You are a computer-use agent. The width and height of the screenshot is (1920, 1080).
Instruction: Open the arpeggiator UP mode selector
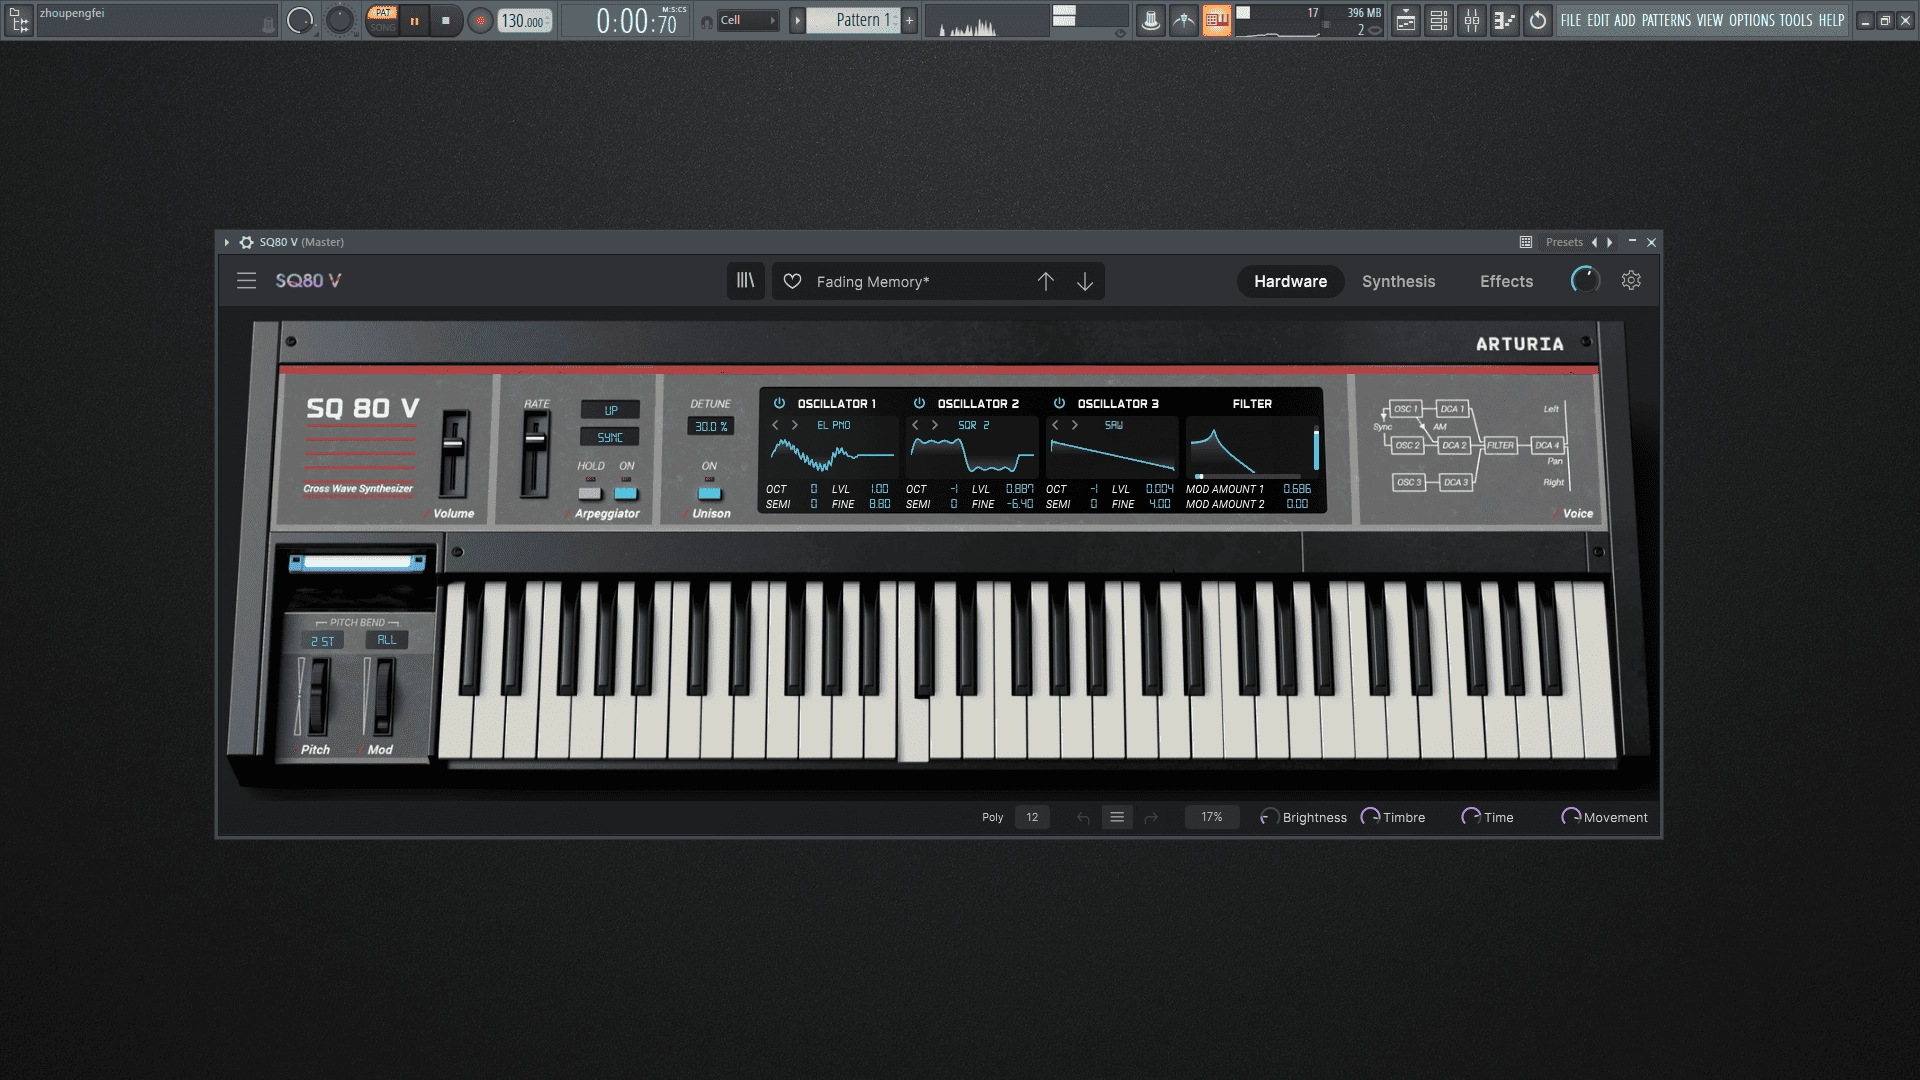(x=610, y=410)
